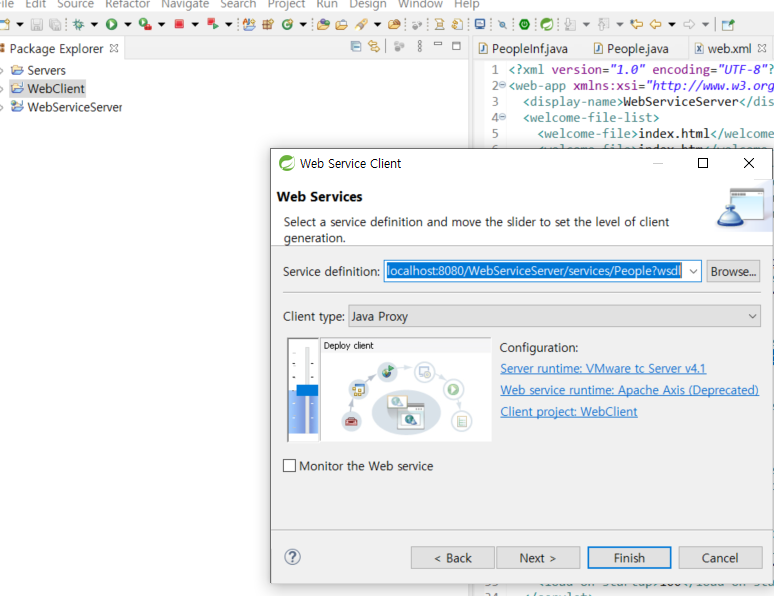Open the Run dropdown arrow
Screen dimensions: 774x596
click(128, 24)
